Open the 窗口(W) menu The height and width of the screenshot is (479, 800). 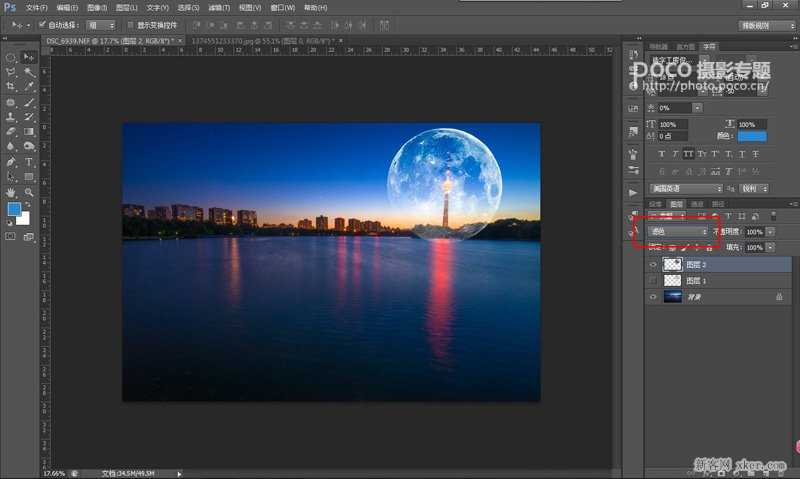click(x=283, y=8)
